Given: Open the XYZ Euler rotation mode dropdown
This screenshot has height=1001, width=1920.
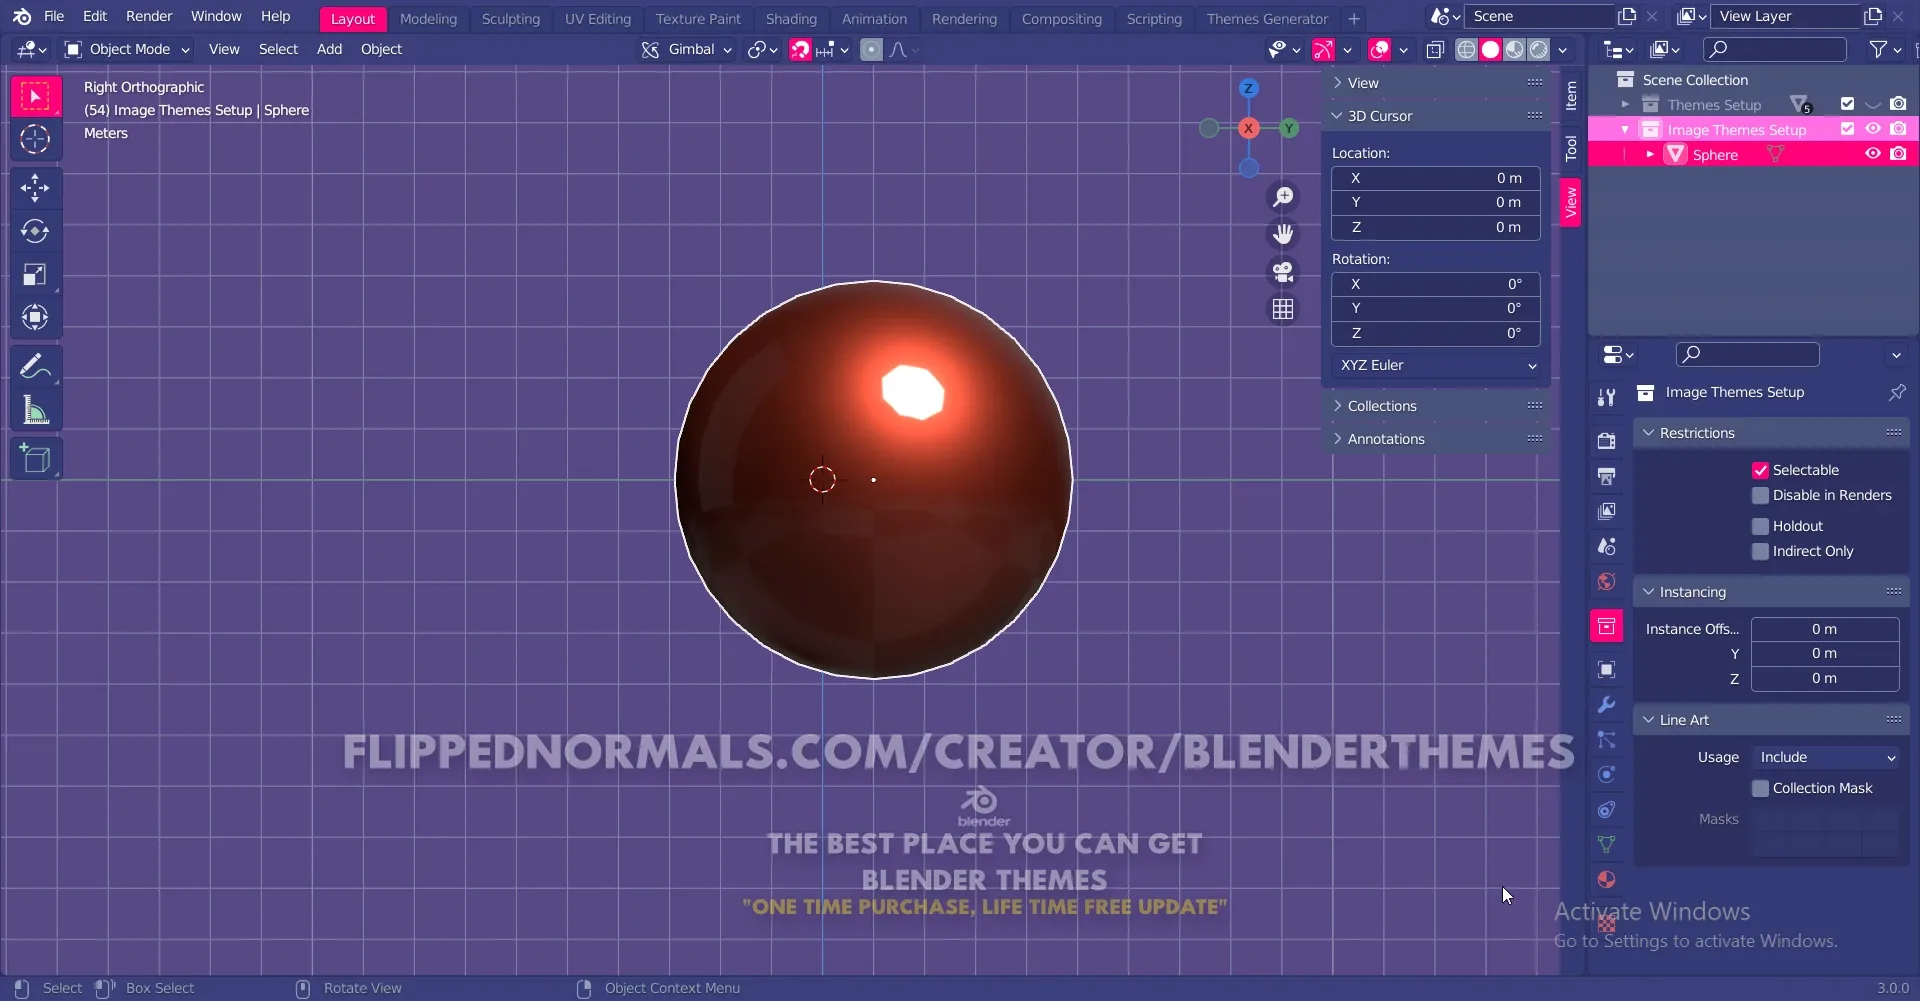Looking at the screenshot, I should pos(1436,365).
